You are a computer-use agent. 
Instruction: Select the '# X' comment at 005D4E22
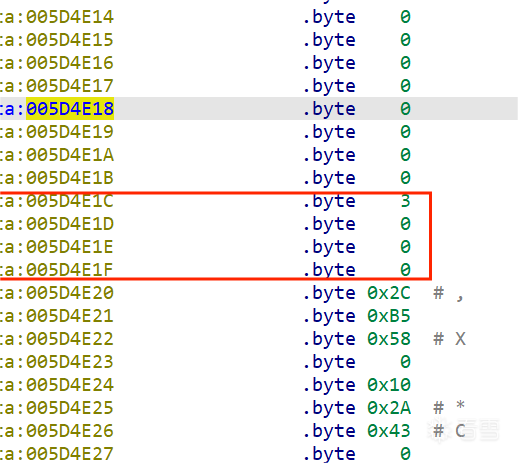coord(449,339)
